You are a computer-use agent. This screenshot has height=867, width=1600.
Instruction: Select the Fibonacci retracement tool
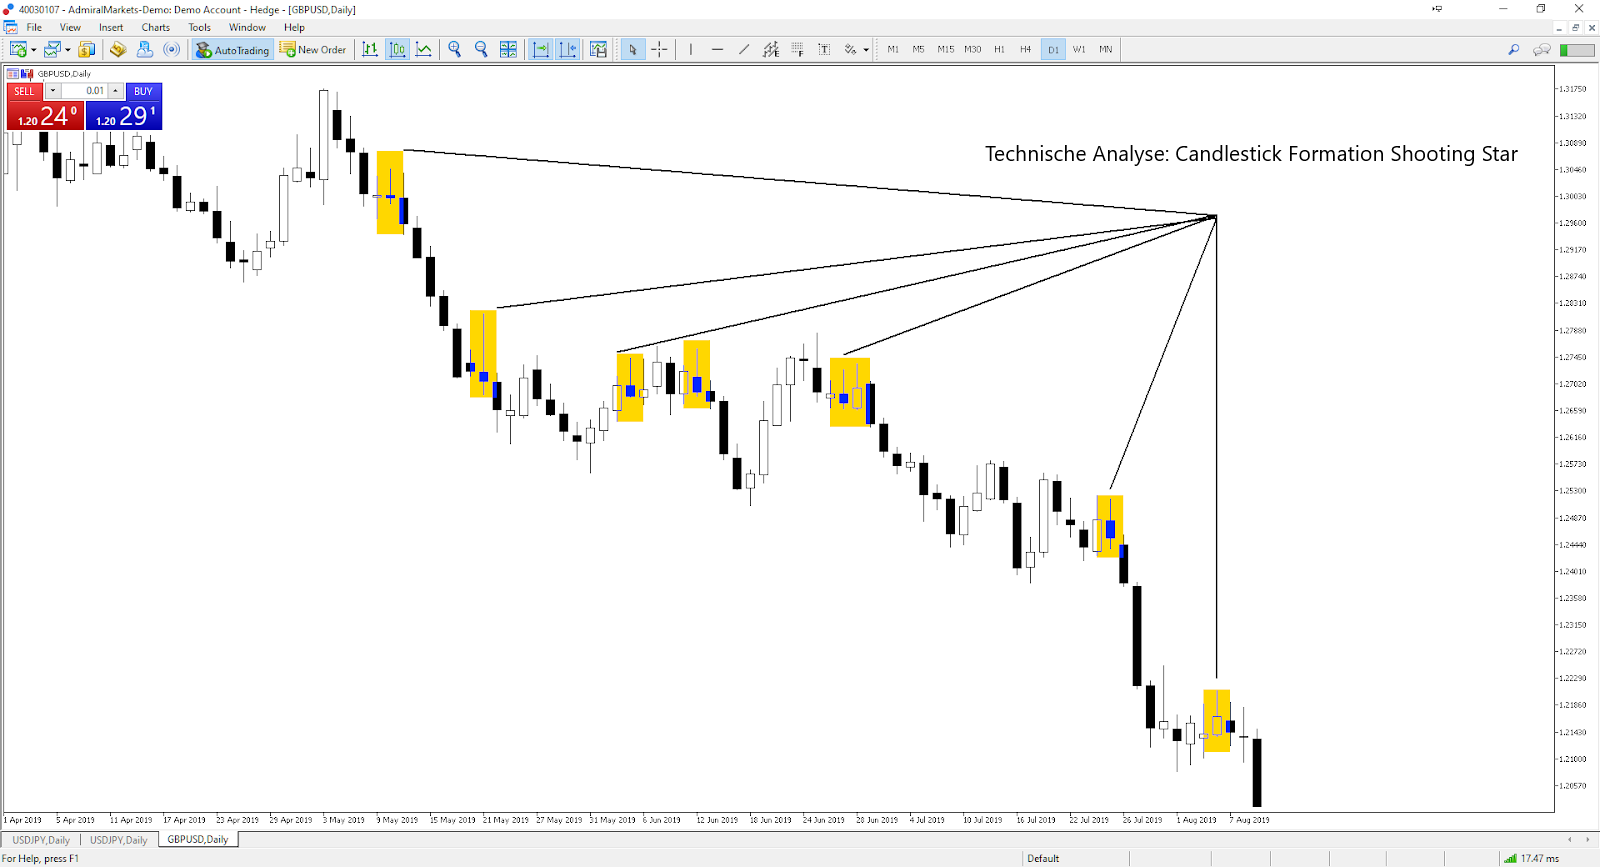coord(797,49)
